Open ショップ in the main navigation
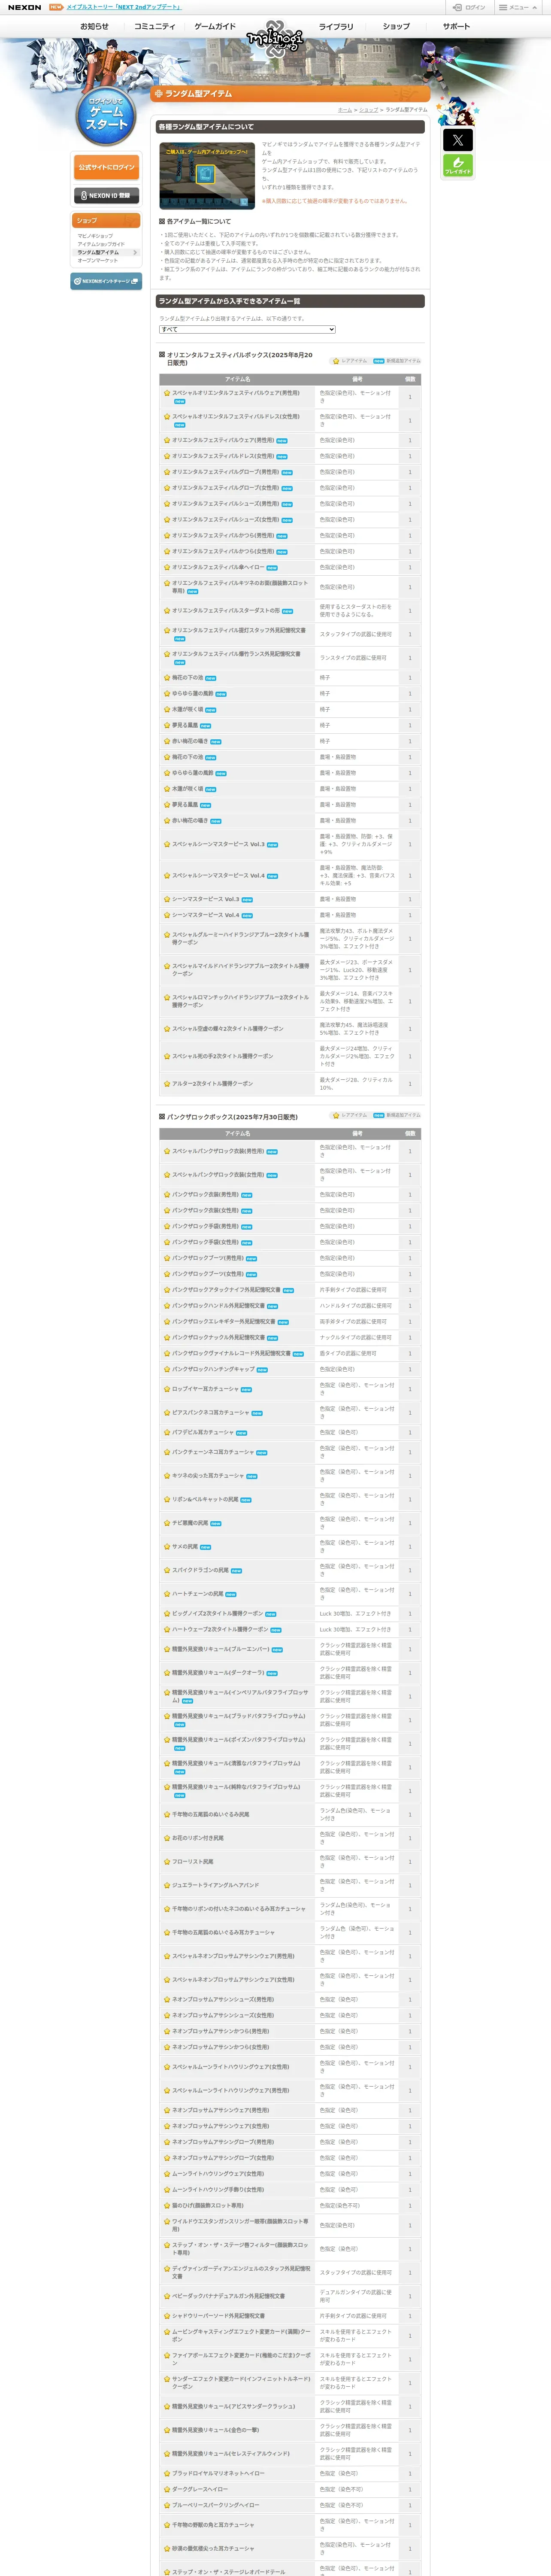551x2576 pixels. pyautogui.click(x=396, y=26)
